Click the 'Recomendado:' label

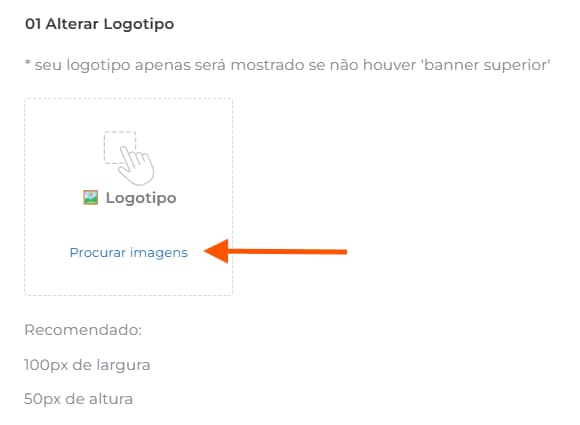point(83,330)
